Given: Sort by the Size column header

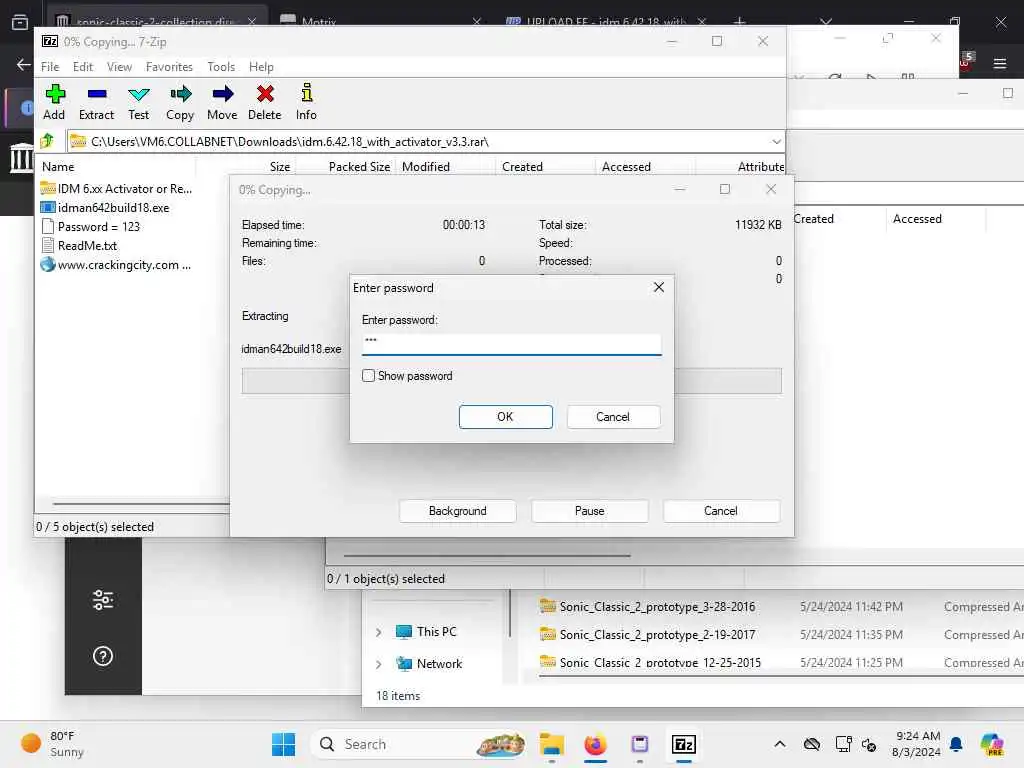Looking at the screenshot, I should tap(280, 167).
